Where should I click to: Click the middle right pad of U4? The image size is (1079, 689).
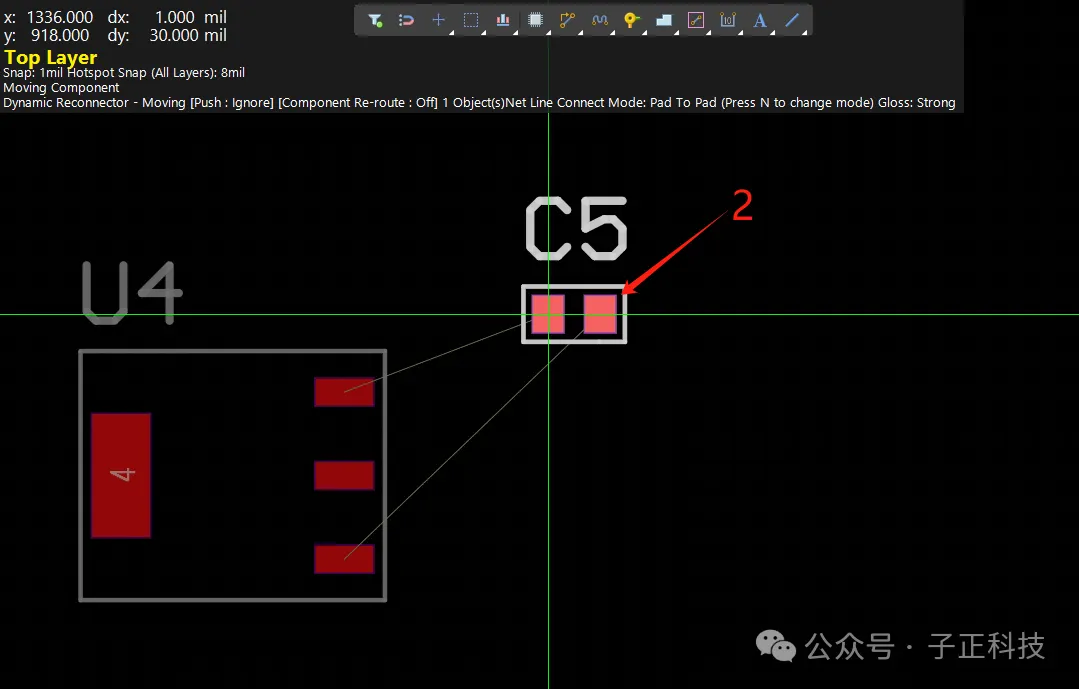344,475
